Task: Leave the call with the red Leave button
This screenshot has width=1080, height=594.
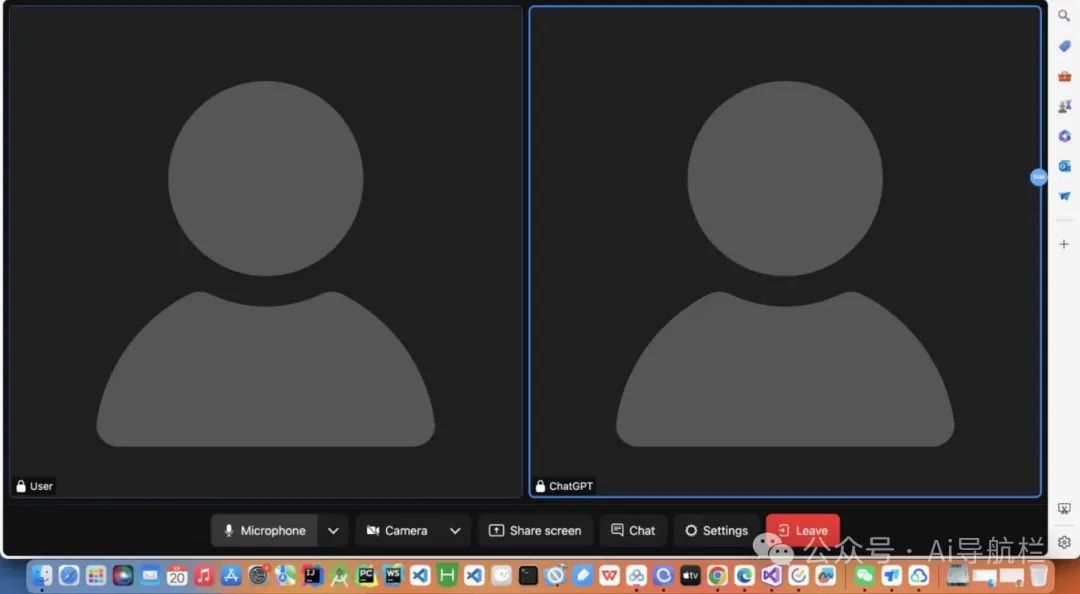Action: 802,531
